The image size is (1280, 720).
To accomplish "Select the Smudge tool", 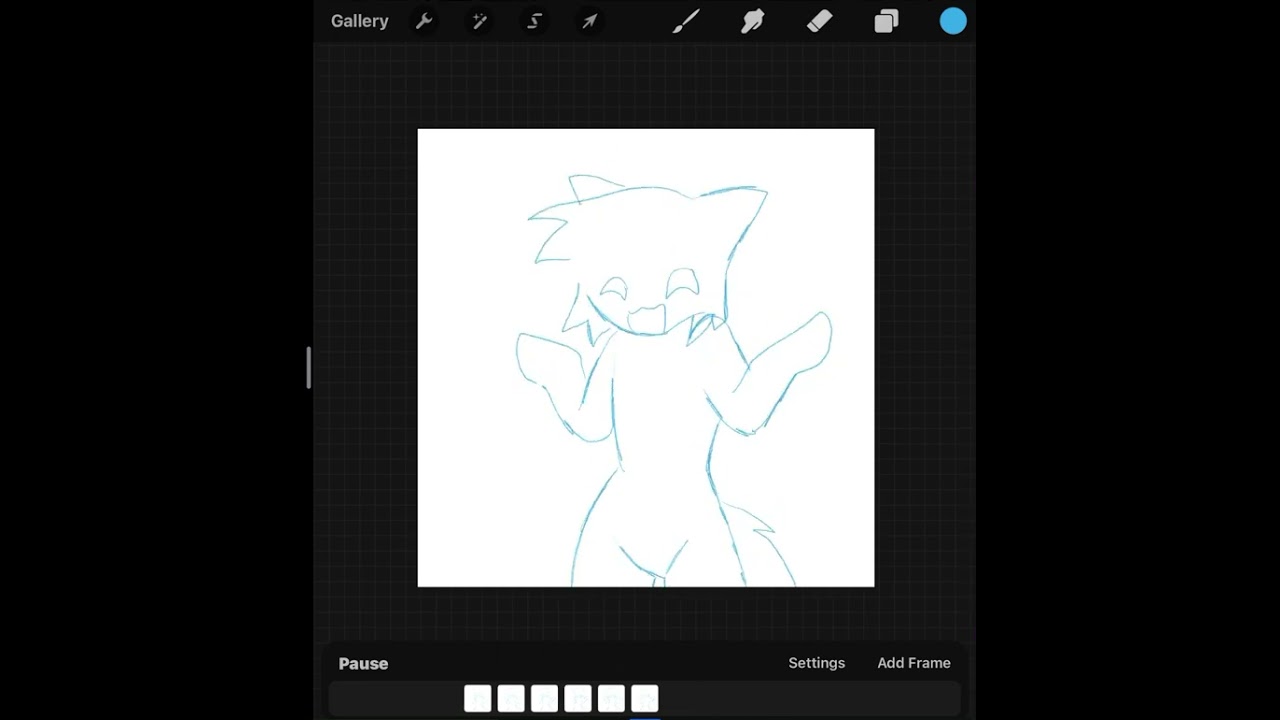I will pyautogui.click(x=752, y=21).
